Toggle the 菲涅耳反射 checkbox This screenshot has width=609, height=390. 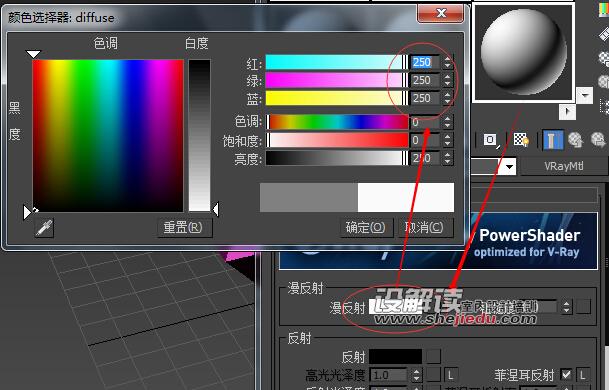click(x=566, y=374)
